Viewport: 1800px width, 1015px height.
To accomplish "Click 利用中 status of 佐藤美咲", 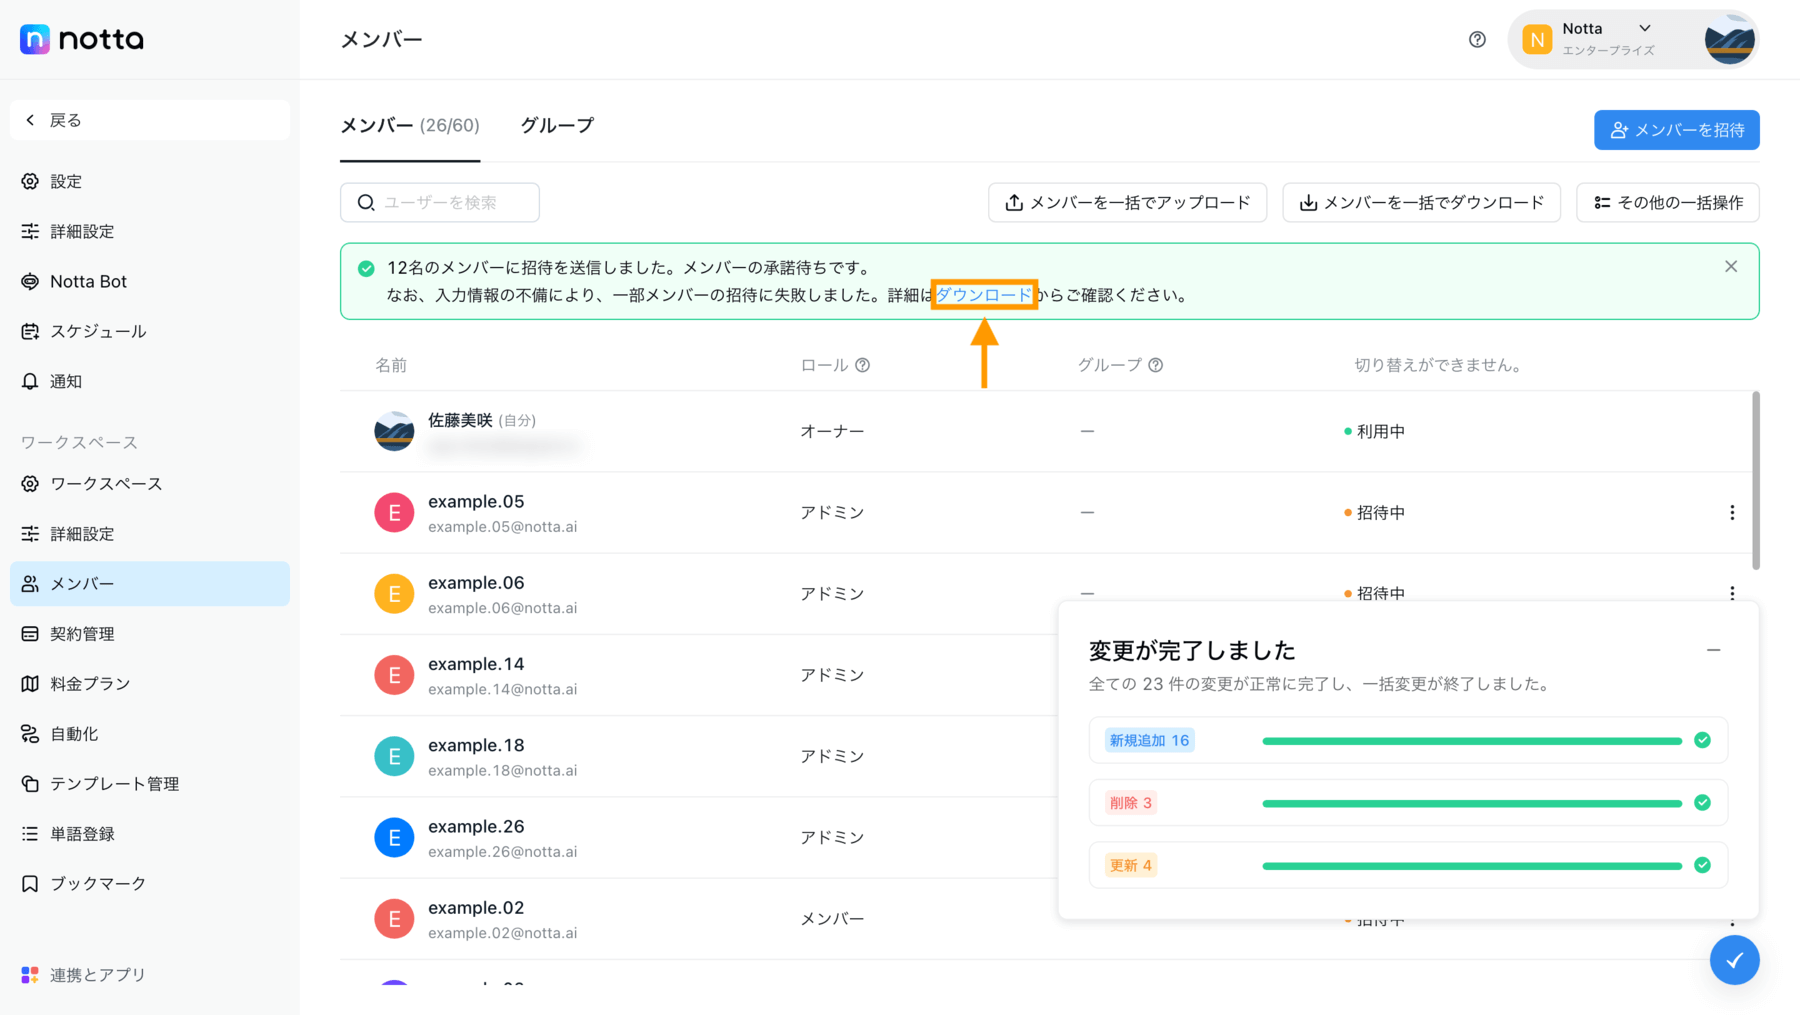I will (x=1375, y=431).
